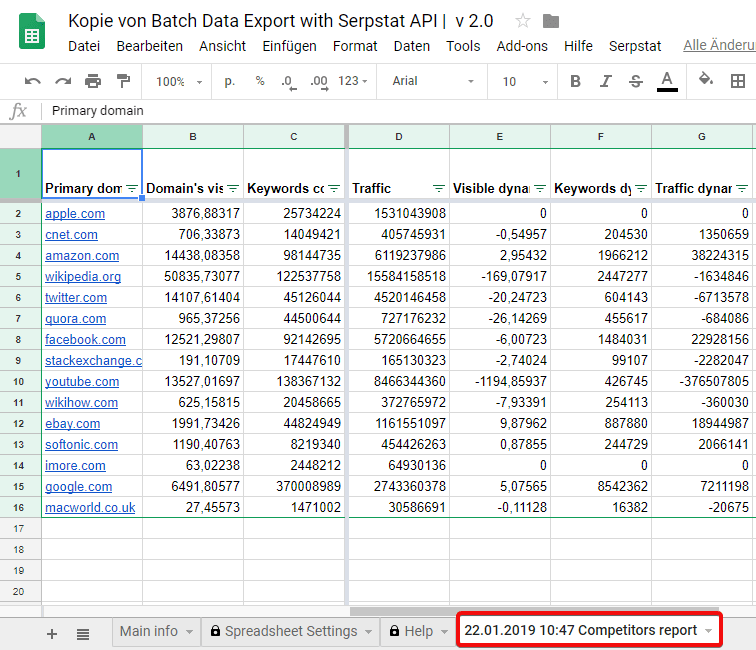This screenshot has height=650, width=756.
Task: Click the formula bar input
Action: tap(400, 111)
